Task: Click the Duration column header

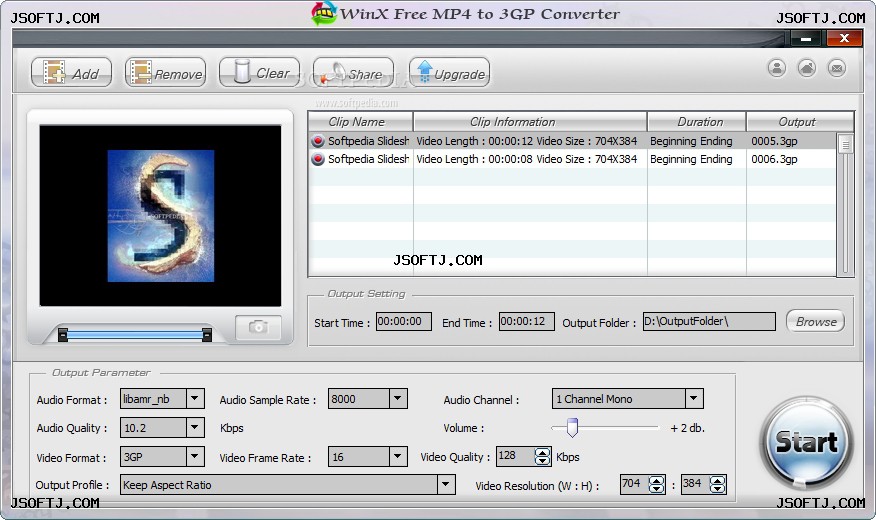Action: point(697,121)
